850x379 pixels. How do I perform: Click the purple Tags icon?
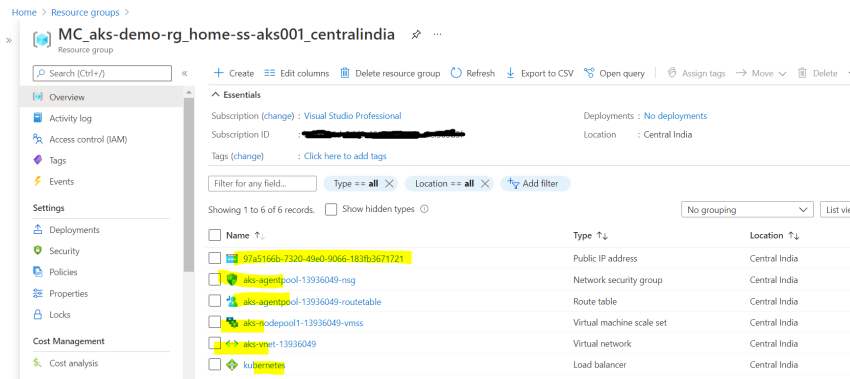37,160
